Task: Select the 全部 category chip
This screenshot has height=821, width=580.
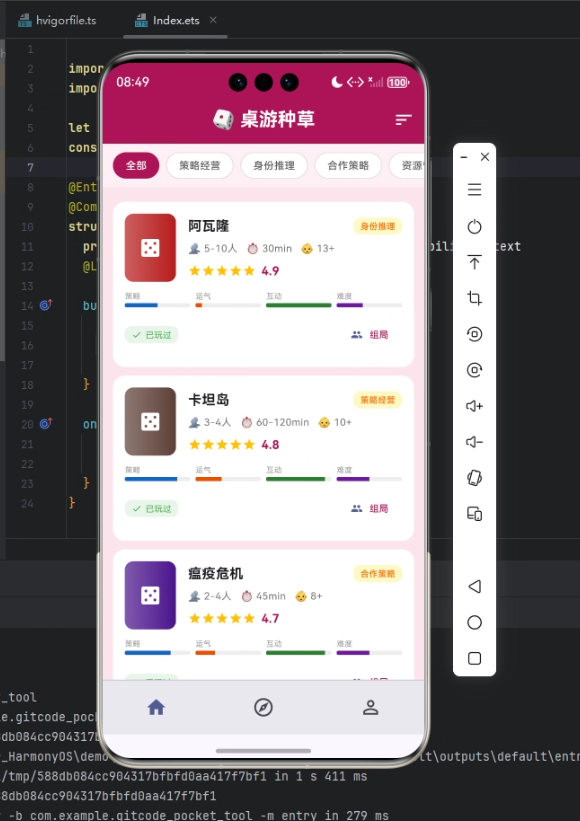Action: click(136, 165)
